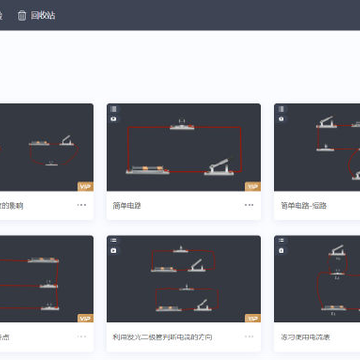
Task: Click the VIP badge on 简单电路
Action: pos(253,186)
